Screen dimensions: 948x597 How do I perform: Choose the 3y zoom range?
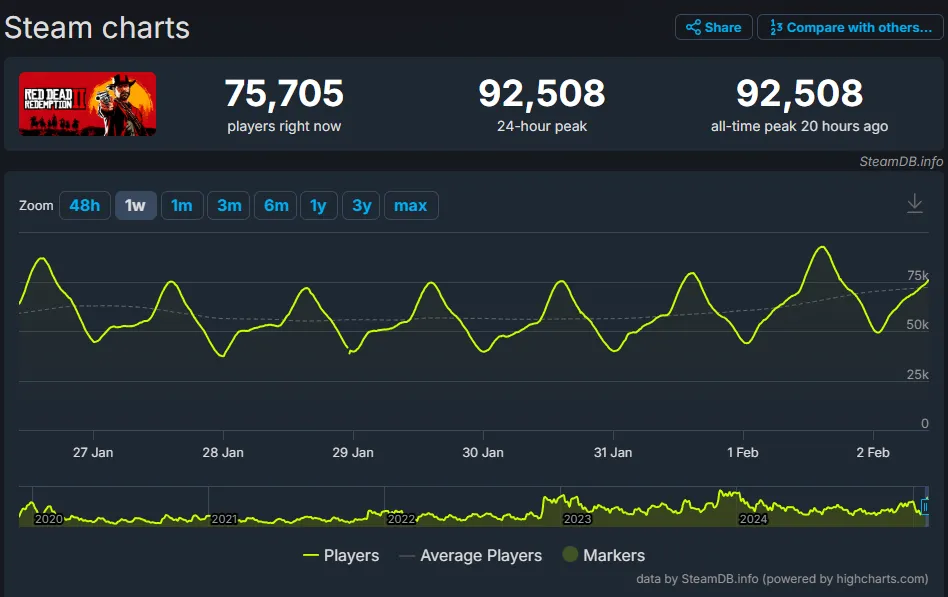coord(361,206)
